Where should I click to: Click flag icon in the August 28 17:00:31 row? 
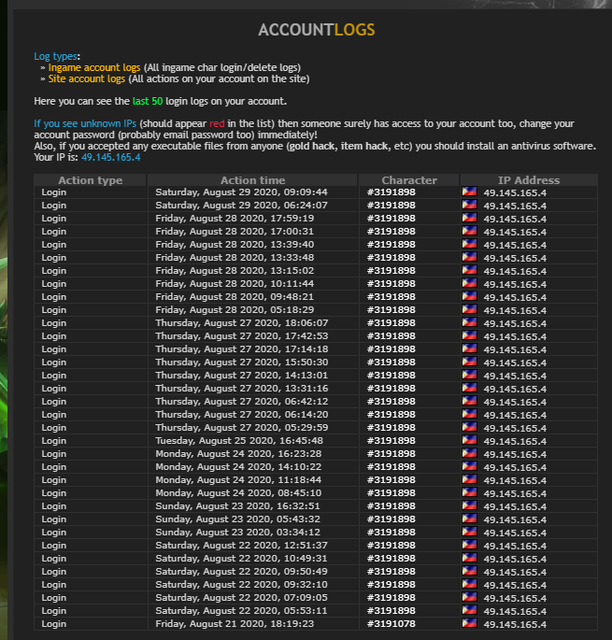[469, 231]
